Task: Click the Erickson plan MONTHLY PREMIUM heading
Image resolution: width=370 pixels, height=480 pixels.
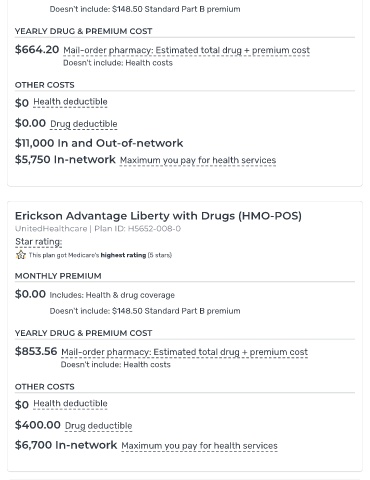Action: (58, 276)
